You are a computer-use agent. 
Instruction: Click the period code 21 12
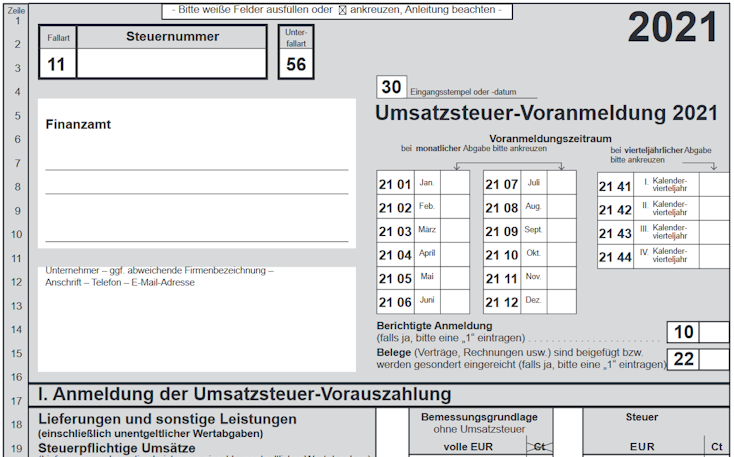coord(502,302)
